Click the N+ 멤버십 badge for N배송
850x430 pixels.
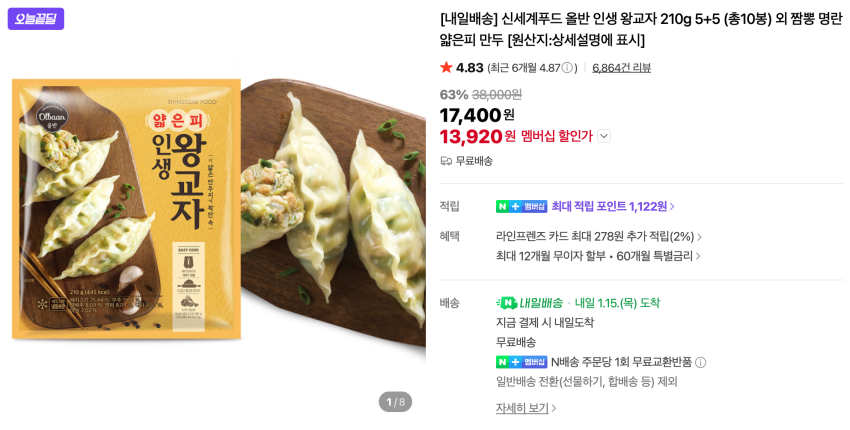(521, 362)
